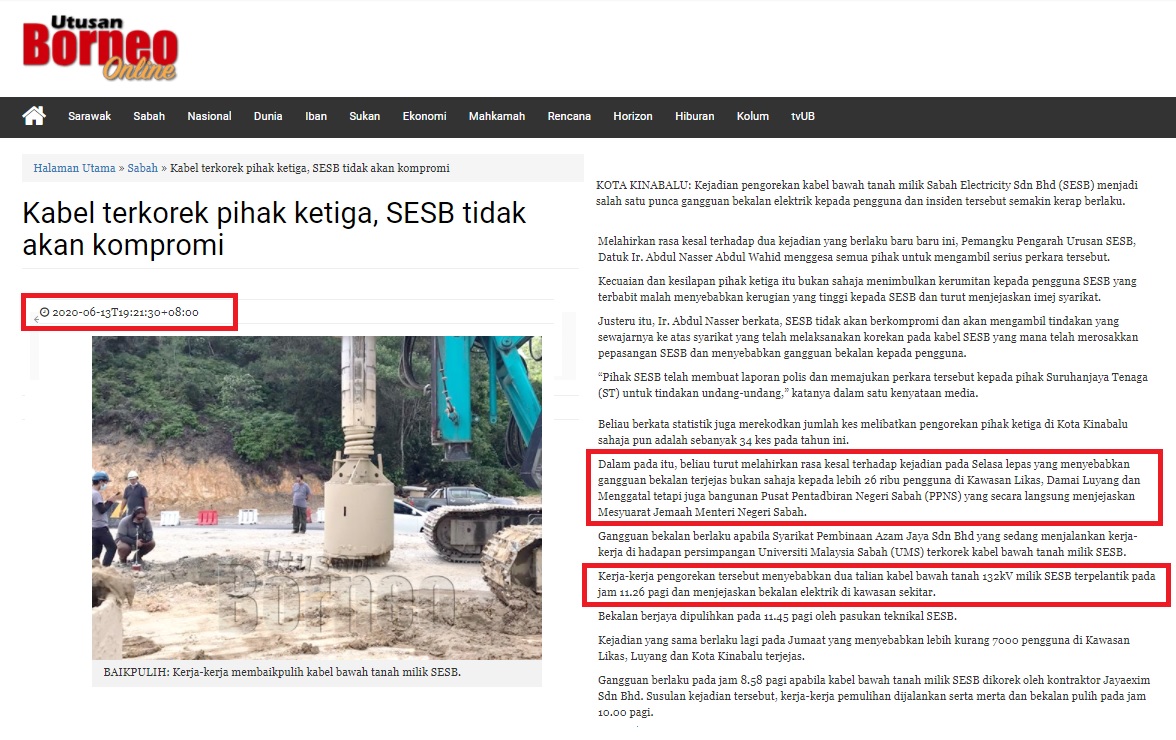The height and width of the screenshot is (740, 1176).
Task: Go to the Rencana section
Action: (569, 116)
